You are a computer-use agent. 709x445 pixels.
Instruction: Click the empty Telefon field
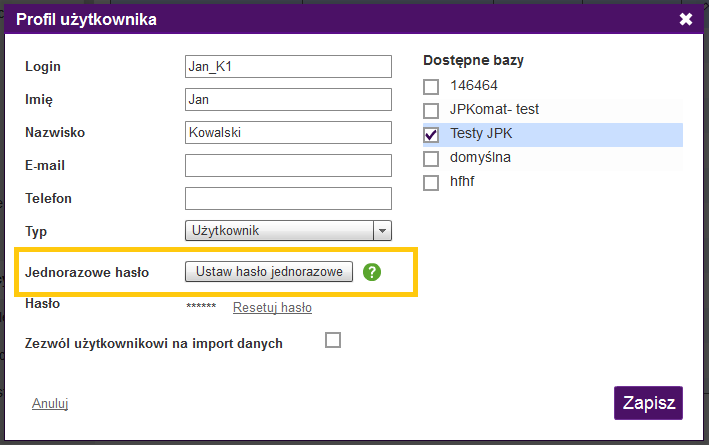(x=288, y=198)
